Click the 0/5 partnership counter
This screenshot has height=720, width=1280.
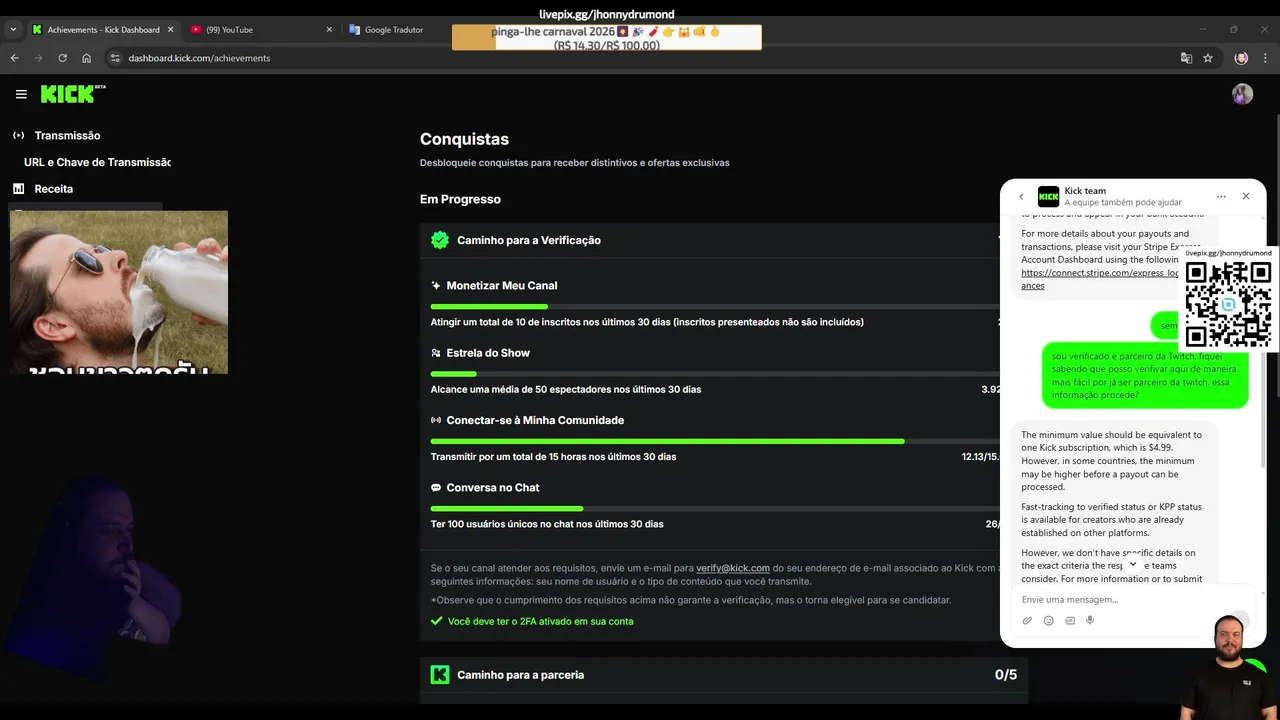[1006, 675]
